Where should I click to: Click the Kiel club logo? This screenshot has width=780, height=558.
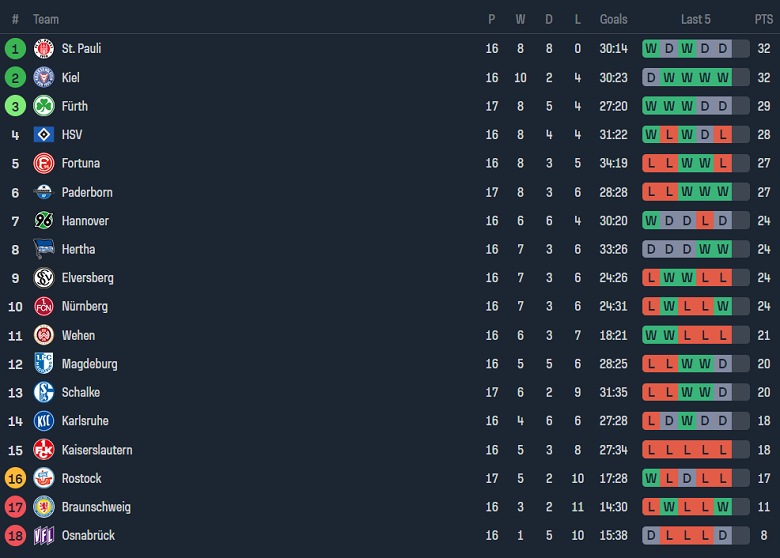coord(43,77)
